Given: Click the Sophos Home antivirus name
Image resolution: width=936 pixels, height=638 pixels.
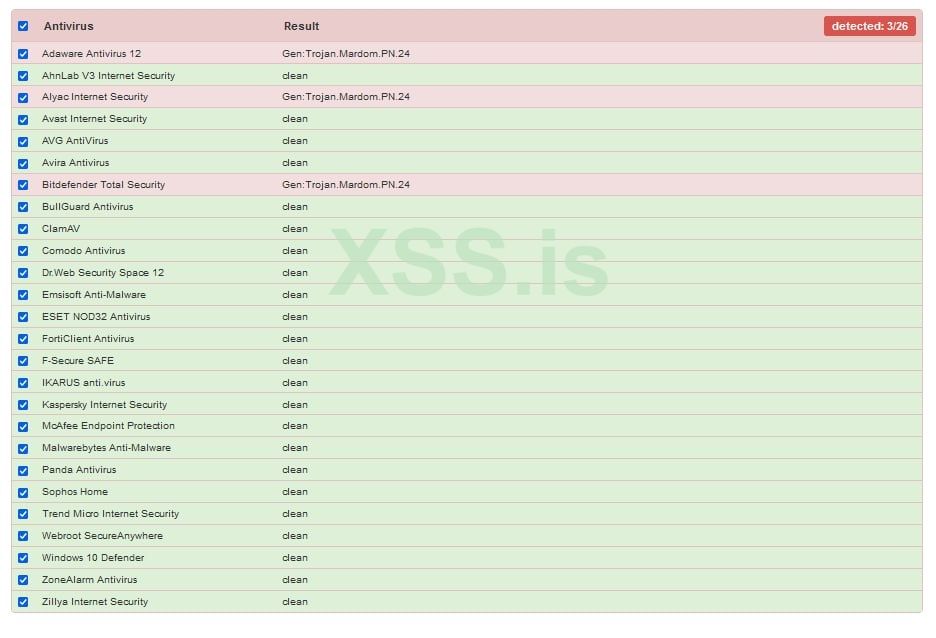Looking at the screenshot, I should pyautogui.click(x=75, y=492).
